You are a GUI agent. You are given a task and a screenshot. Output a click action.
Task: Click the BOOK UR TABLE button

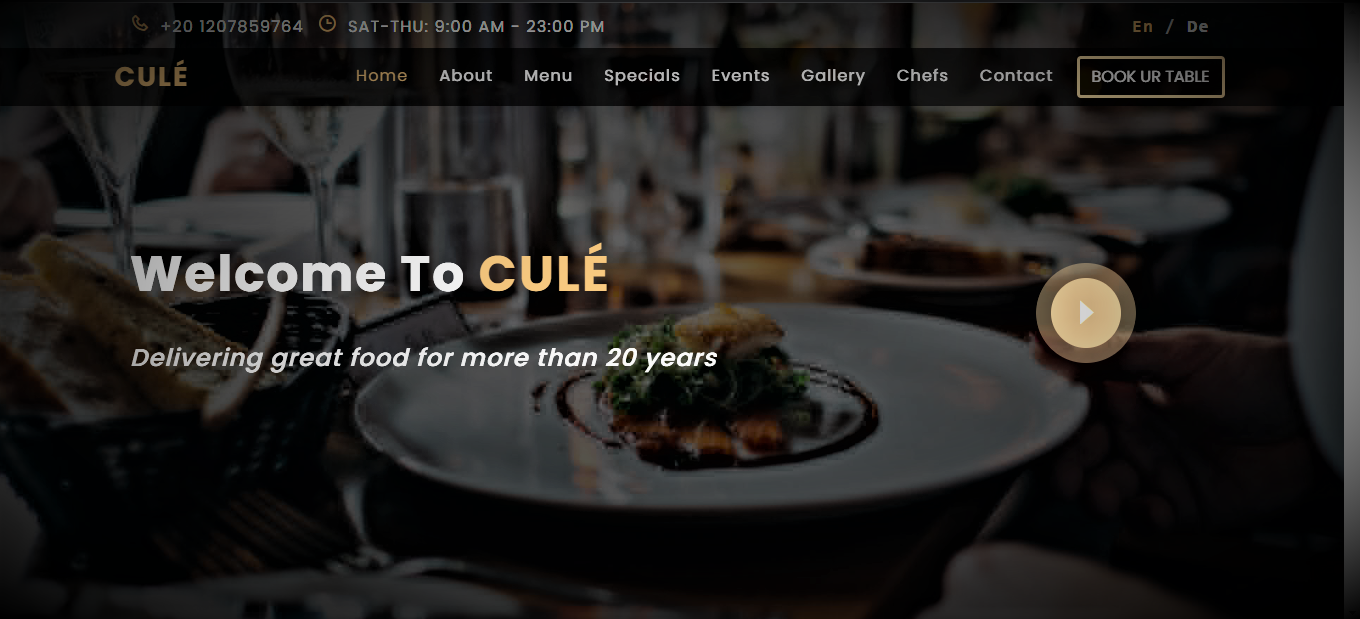[x=1150, y=77]
